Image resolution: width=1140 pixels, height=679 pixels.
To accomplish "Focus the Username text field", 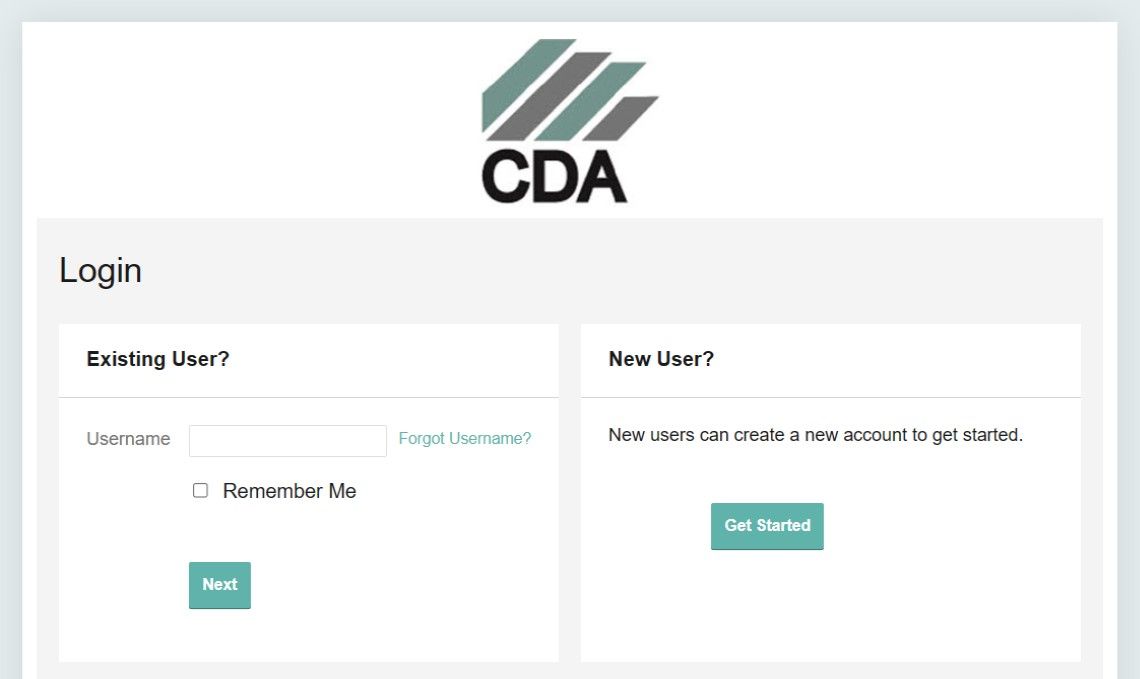I will coord(287,440).
